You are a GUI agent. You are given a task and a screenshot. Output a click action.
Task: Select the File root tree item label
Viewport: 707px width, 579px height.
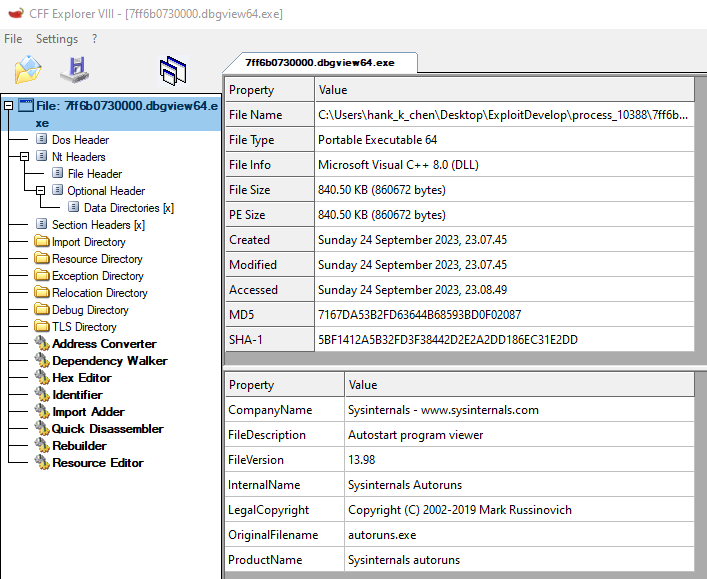(x=127, y=114)
